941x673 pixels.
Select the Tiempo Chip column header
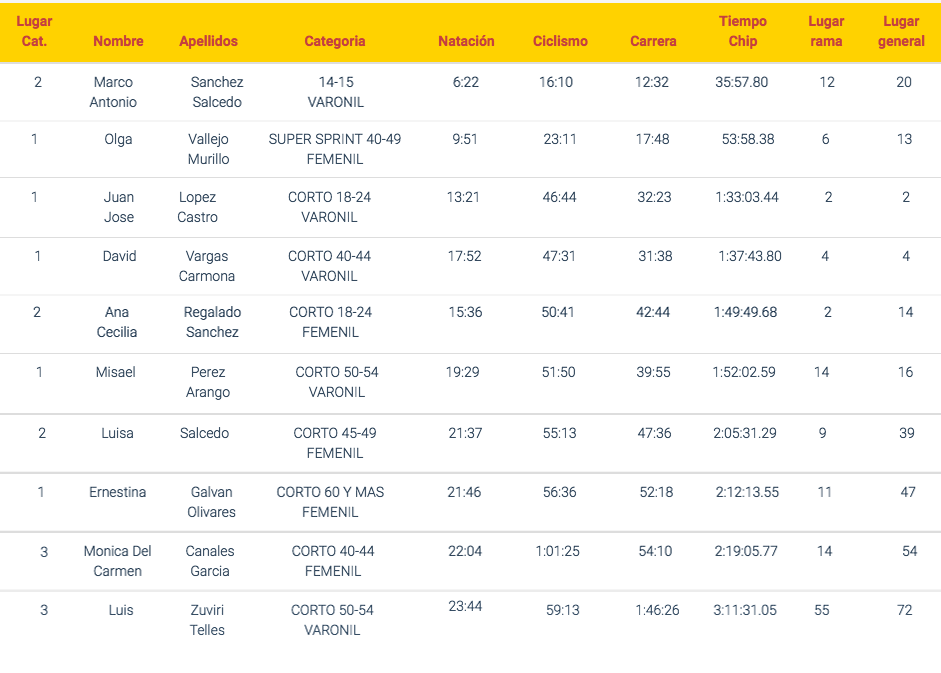[743, 31]
